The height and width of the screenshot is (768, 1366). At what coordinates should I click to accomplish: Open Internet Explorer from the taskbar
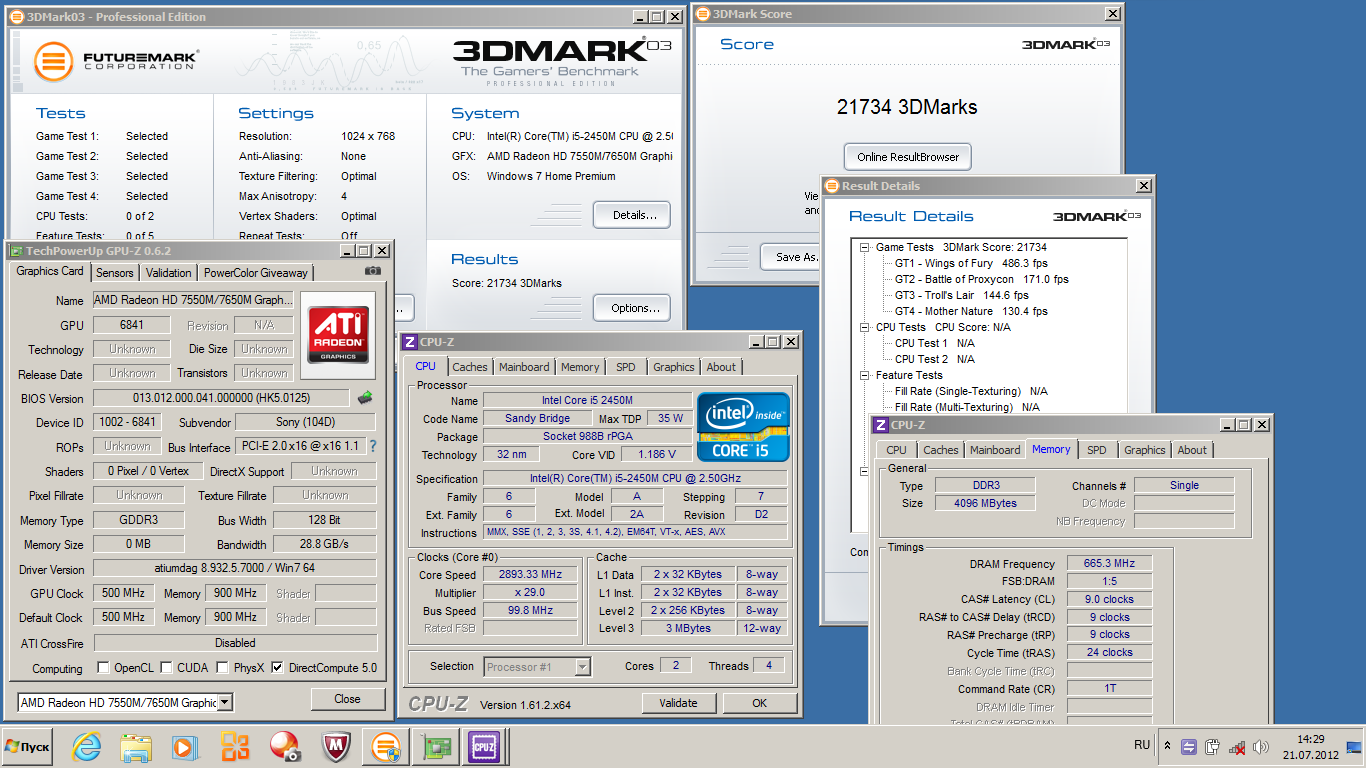[87, 746]
